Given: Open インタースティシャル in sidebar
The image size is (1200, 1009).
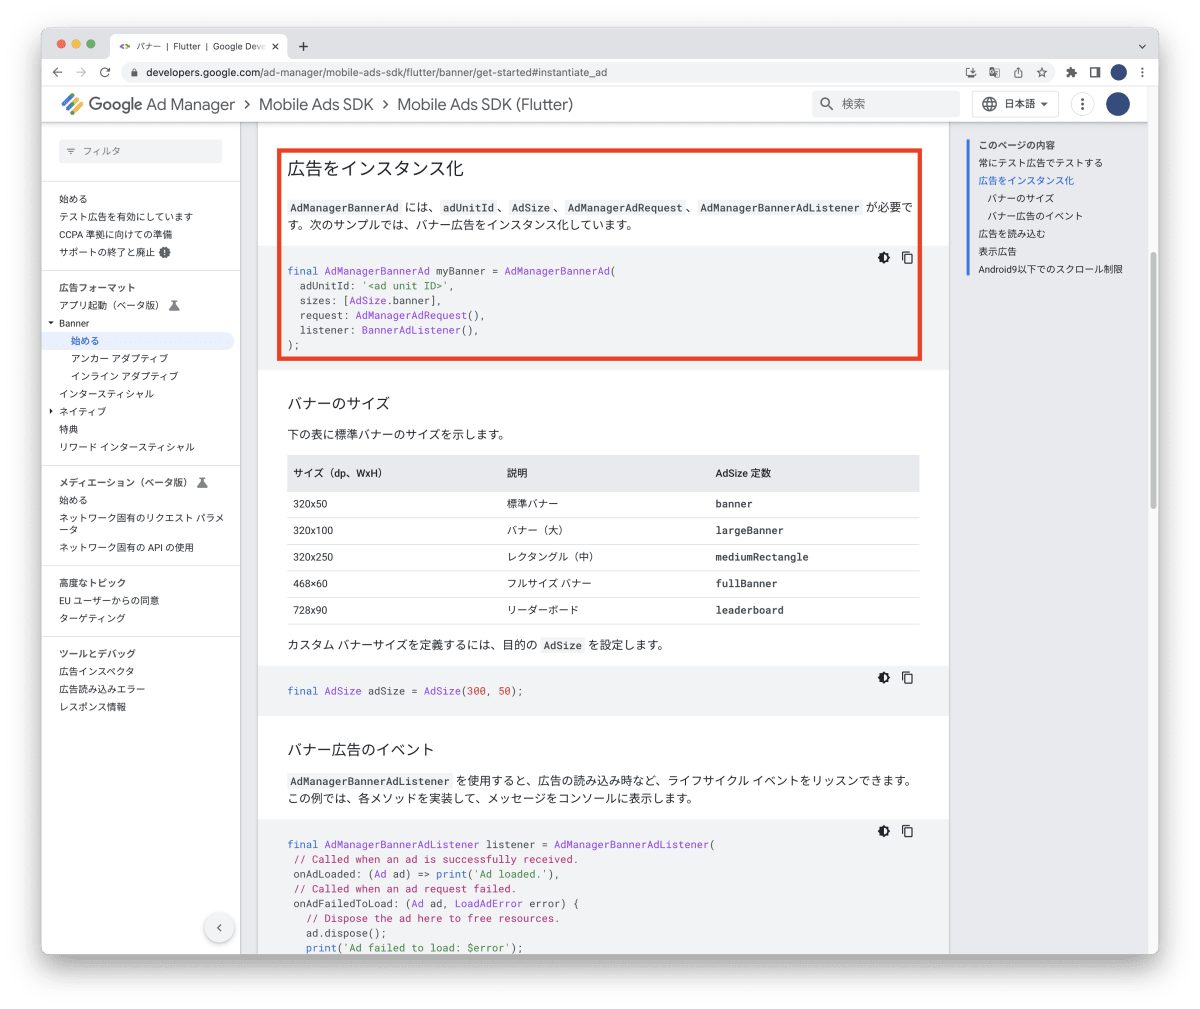Looking at the screenshot, I should click(x=106, y=394).
